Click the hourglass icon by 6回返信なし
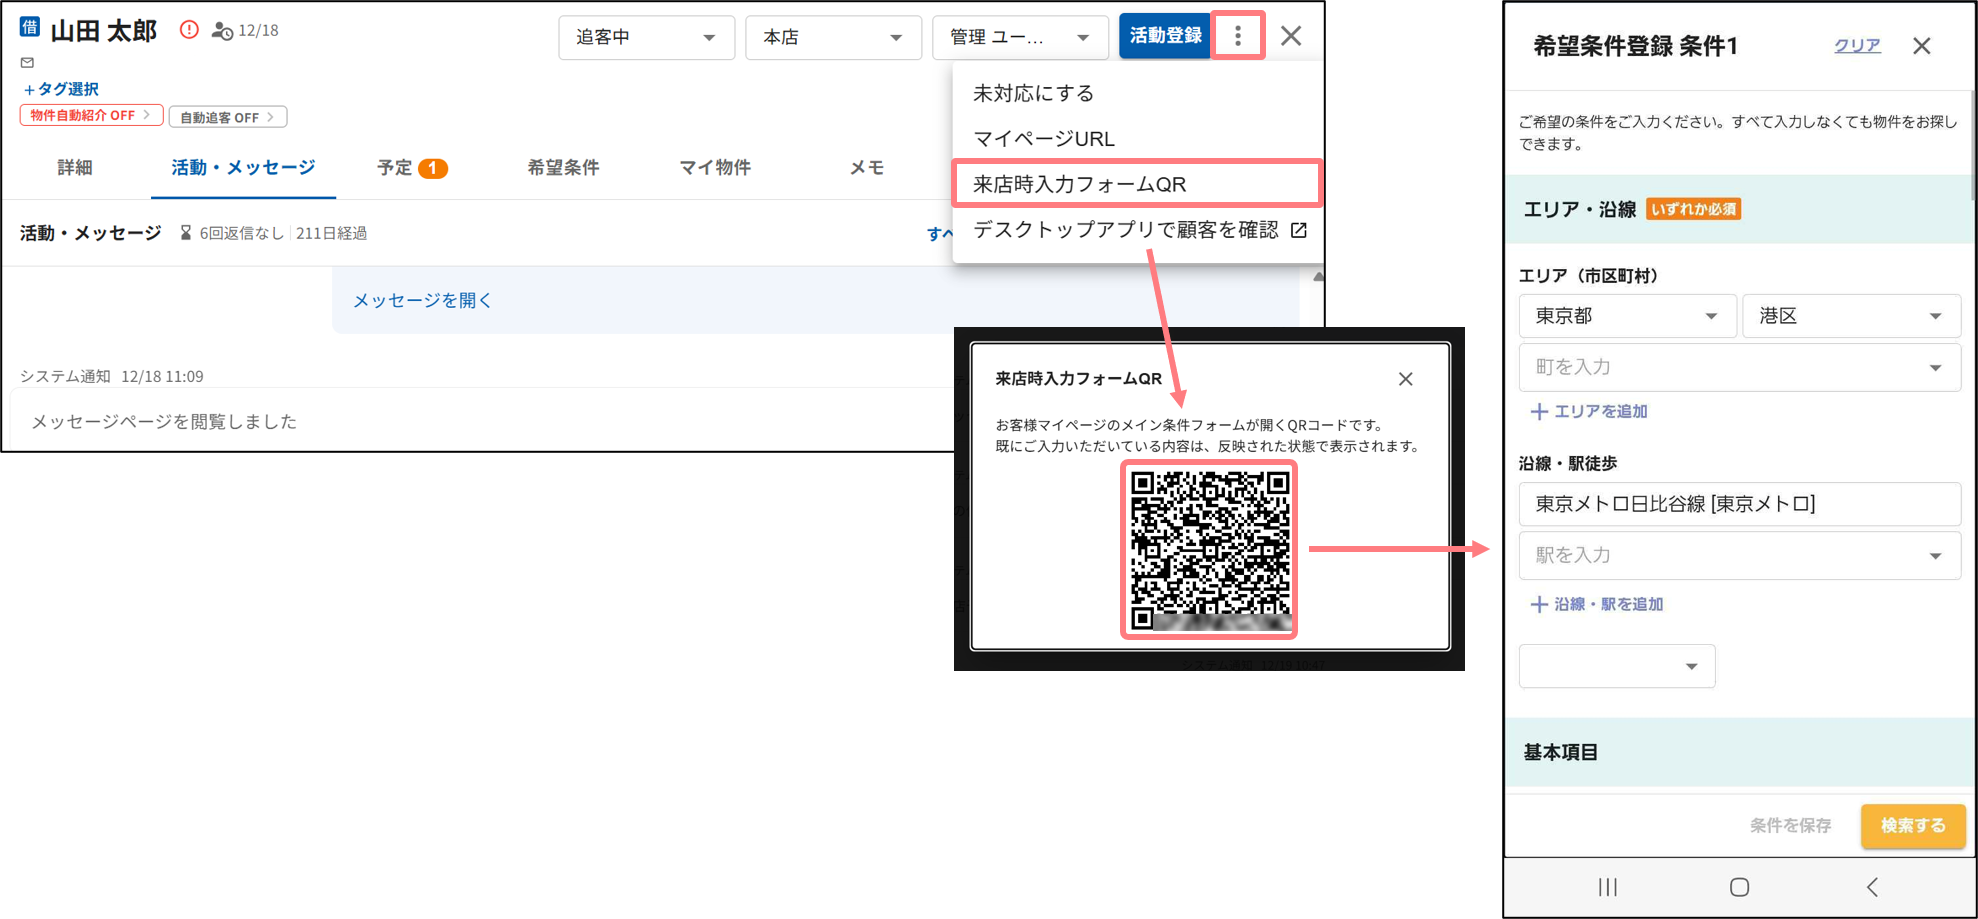Viewport: 1978px width, 919px height. pos(185,233)
